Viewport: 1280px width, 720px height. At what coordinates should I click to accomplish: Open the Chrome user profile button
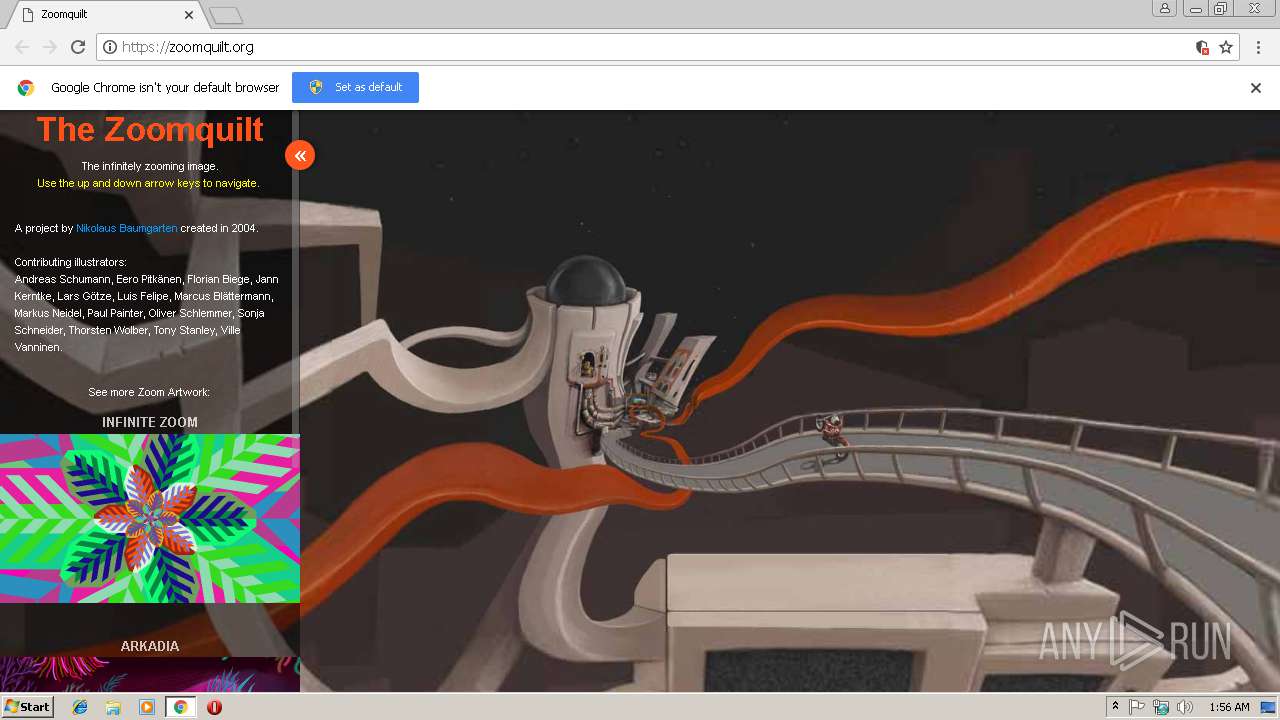tap(1165, 8)
